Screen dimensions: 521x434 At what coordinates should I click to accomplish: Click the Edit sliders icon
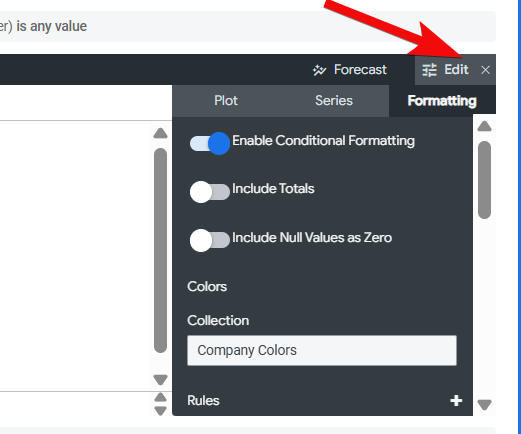tap(429, 70)
